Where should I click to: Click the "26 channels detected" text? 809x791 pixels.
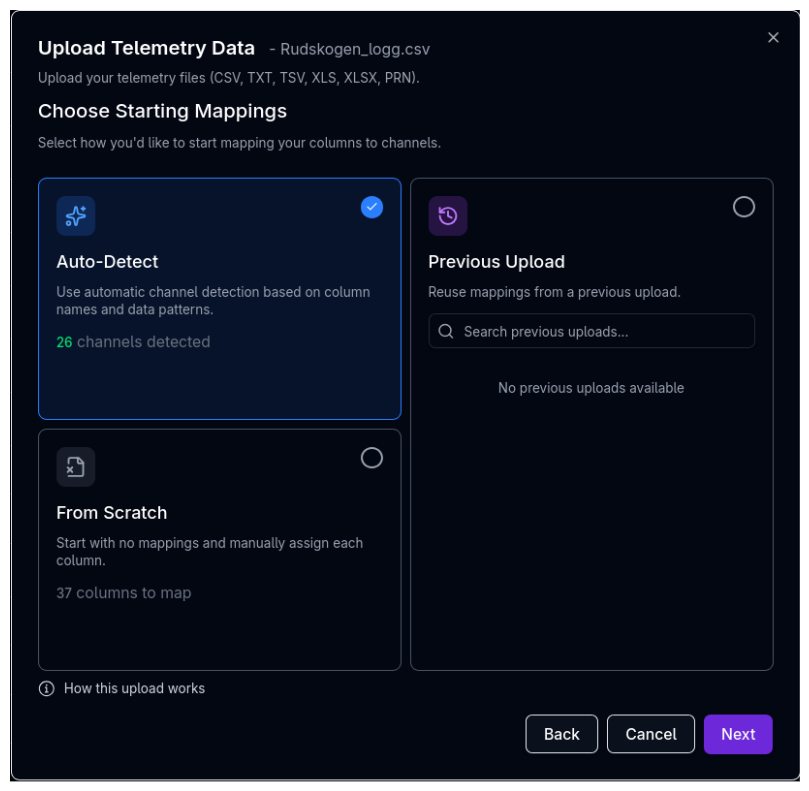pyautogui.click(x=133, y=342)
